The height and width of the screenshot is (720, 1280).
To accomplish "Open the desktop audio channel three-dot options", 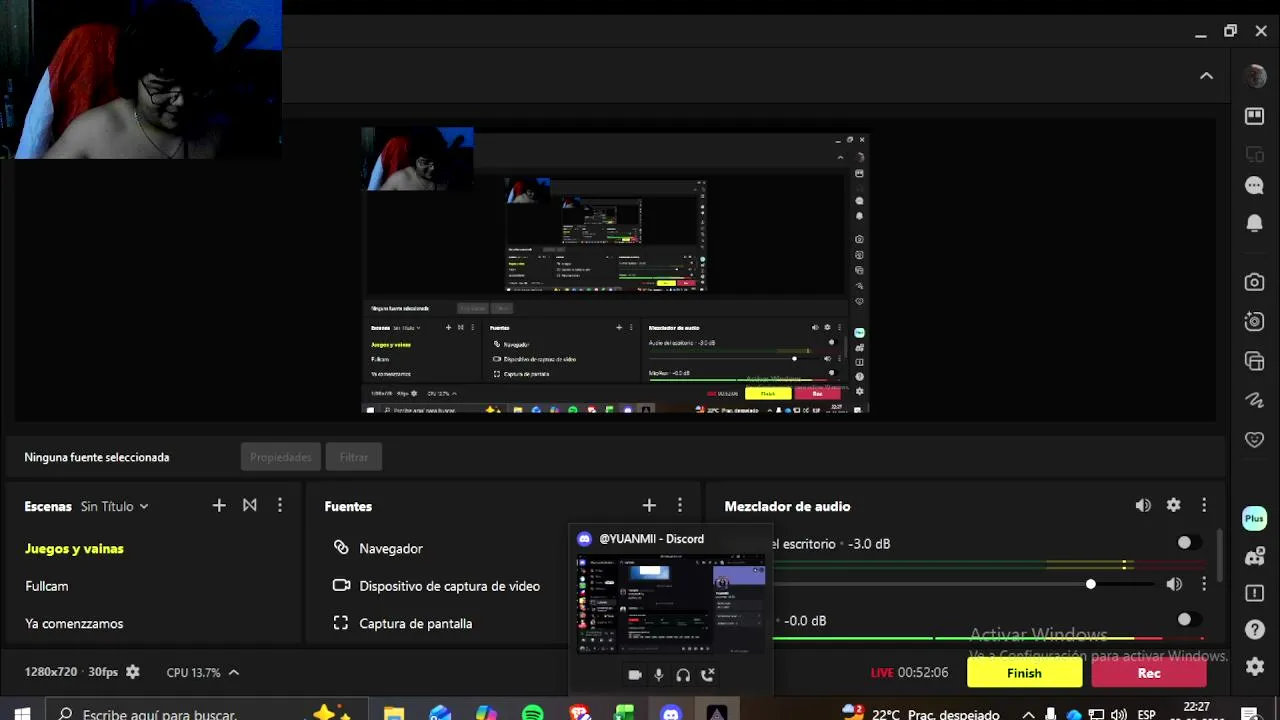I will (x=1204, y=584).
